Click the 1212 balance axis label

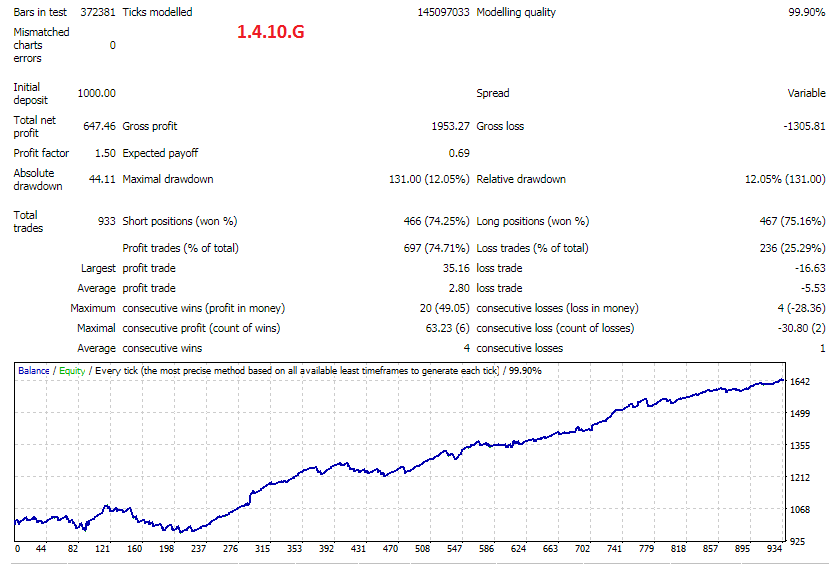pos(800,478)
